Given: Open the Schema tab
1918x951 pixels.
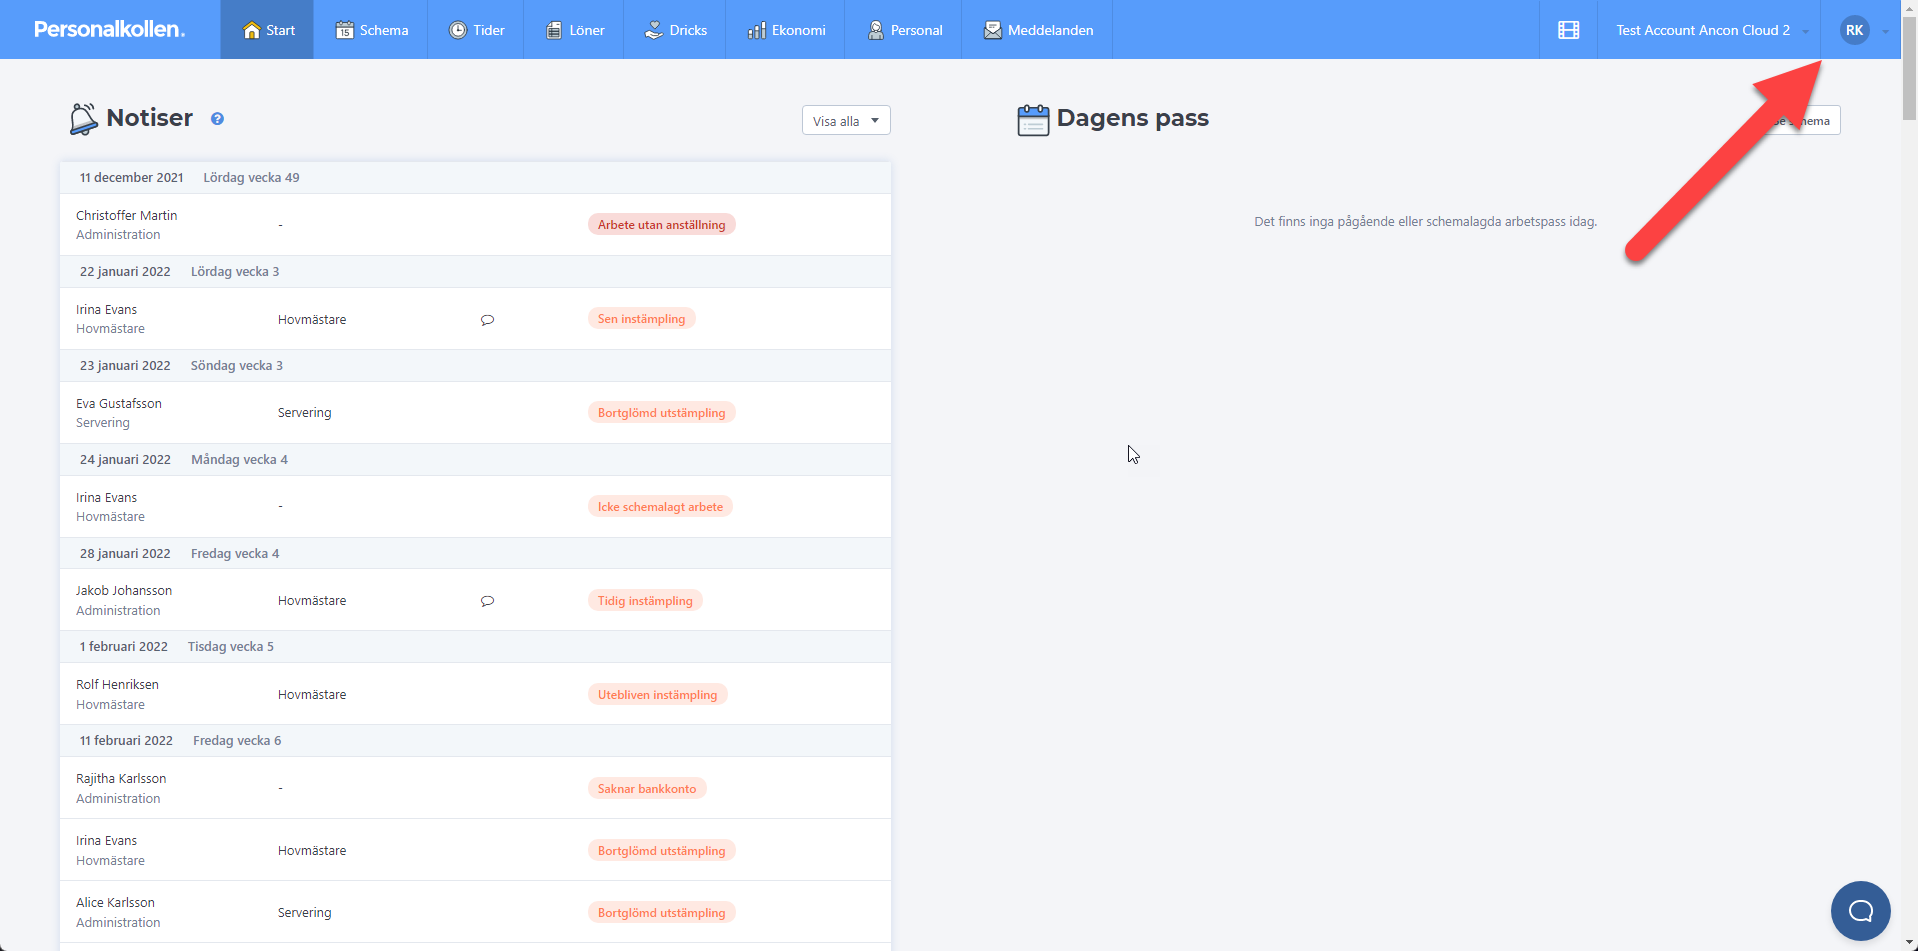Looking at the screenshot, I should (x=371, y=30).
